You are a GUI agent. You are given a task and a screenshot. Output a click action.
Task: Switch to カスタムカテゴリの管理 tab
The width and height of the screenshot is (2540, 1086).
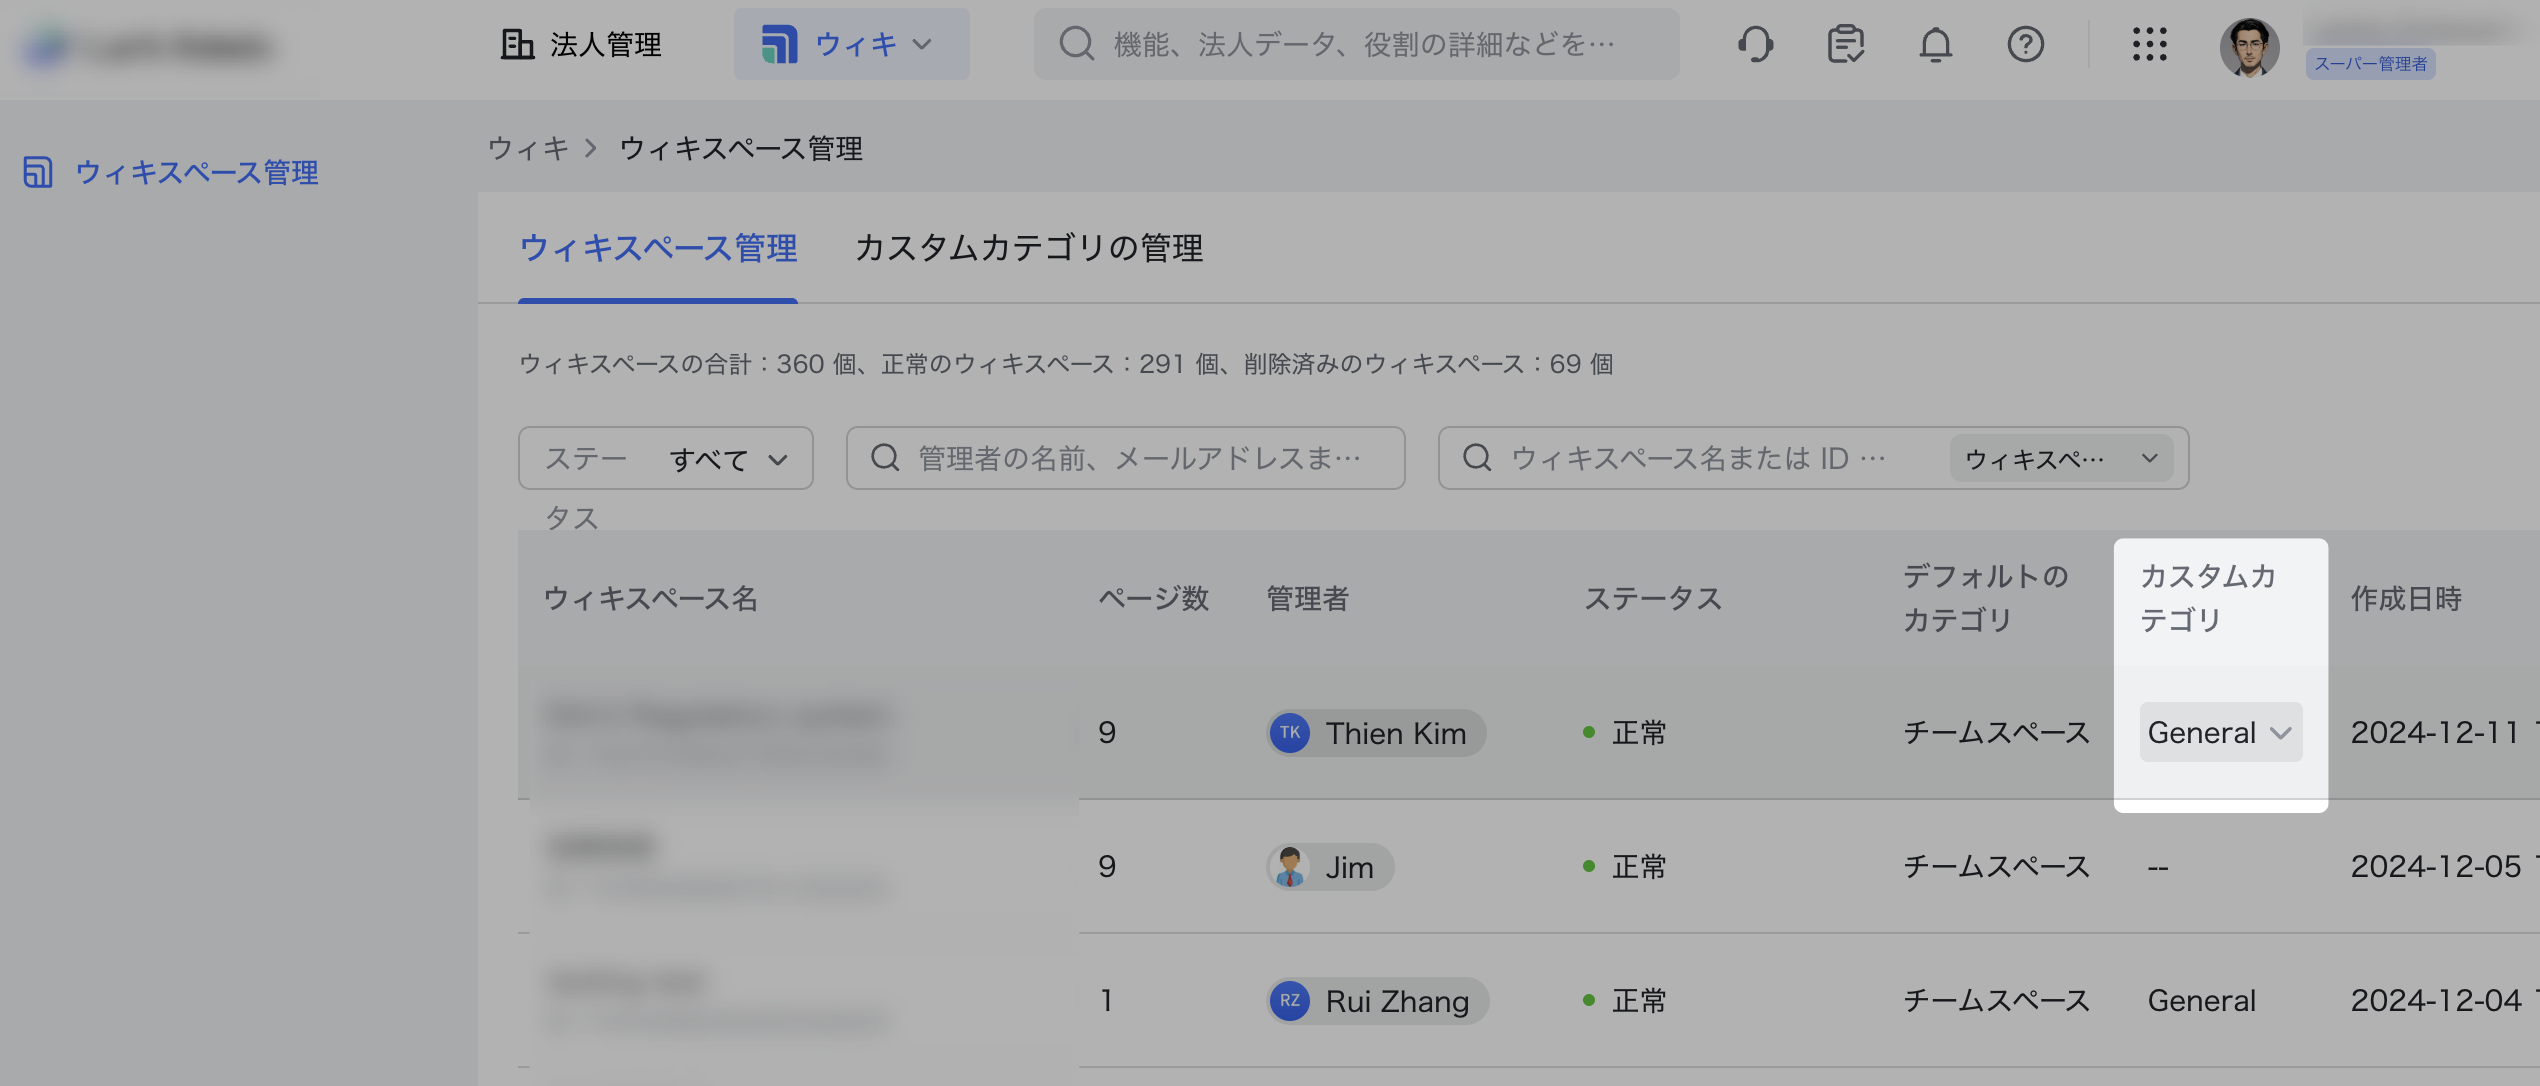[1028, 248]
